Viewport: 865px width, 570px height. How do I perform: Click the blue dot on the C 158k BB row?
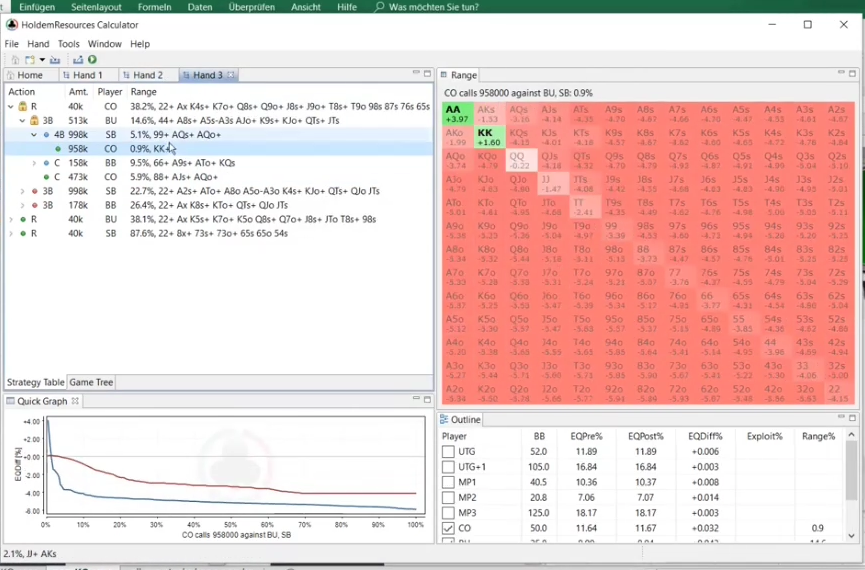point(46,163)
